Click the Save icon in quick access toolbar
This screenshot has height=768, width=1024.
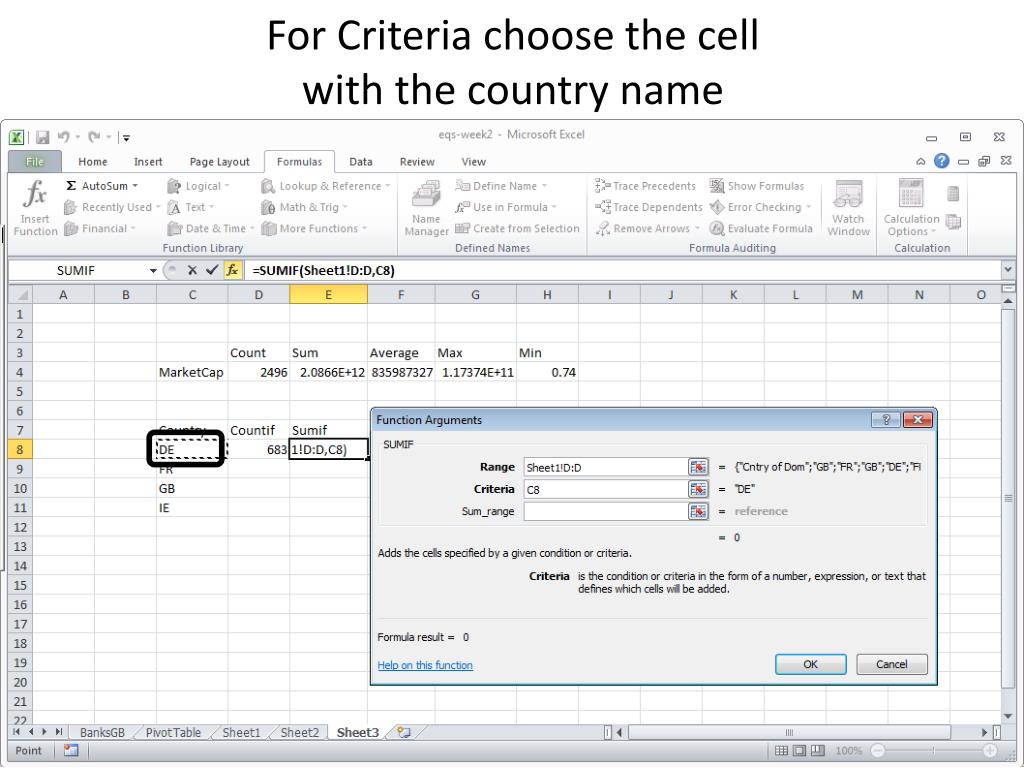point(42,137)
